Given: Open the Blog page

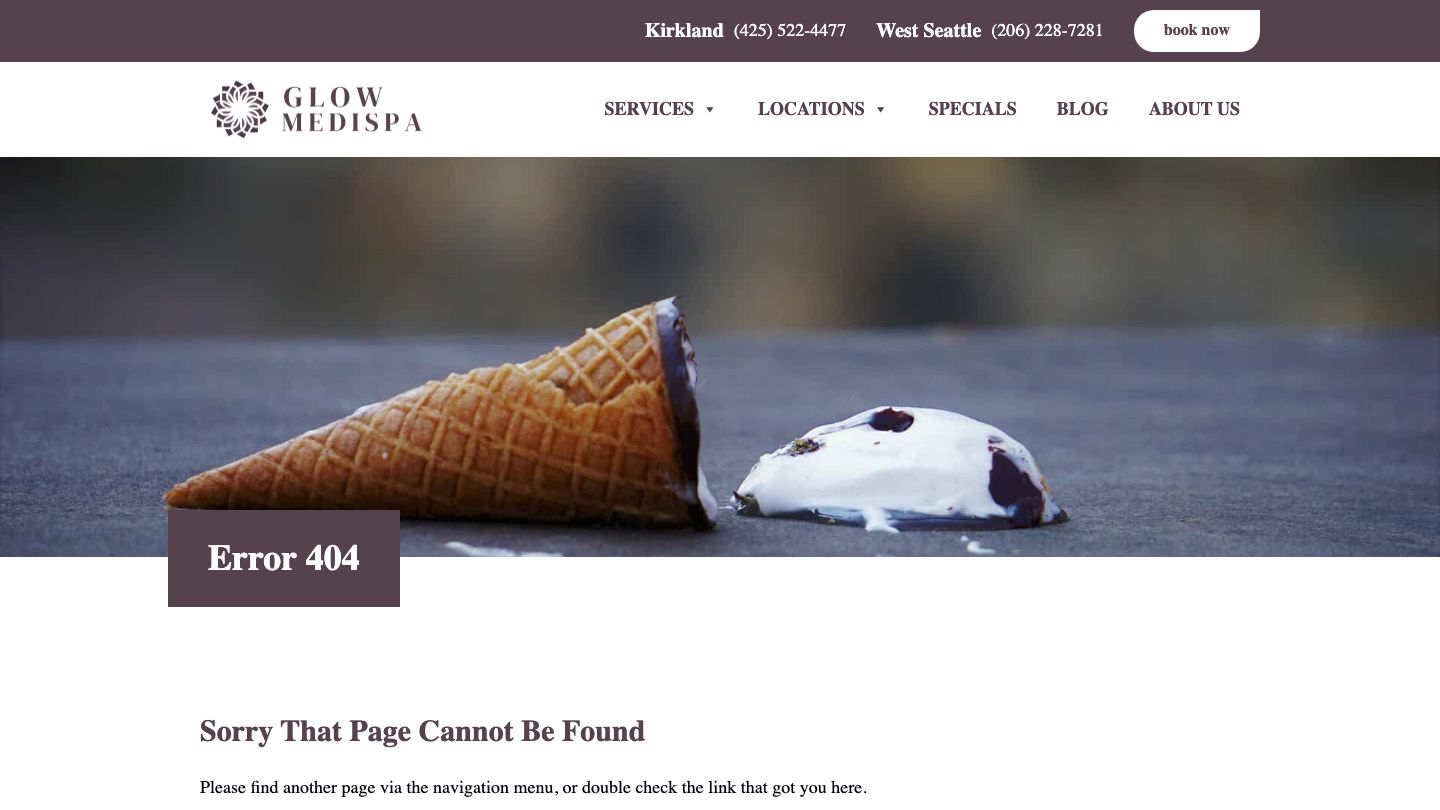Looking at the screenshot, I should 1082,109.
